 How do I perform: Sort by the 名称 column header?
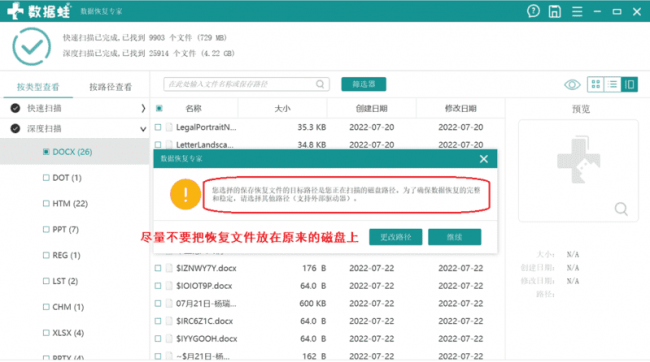click(194, 108)
